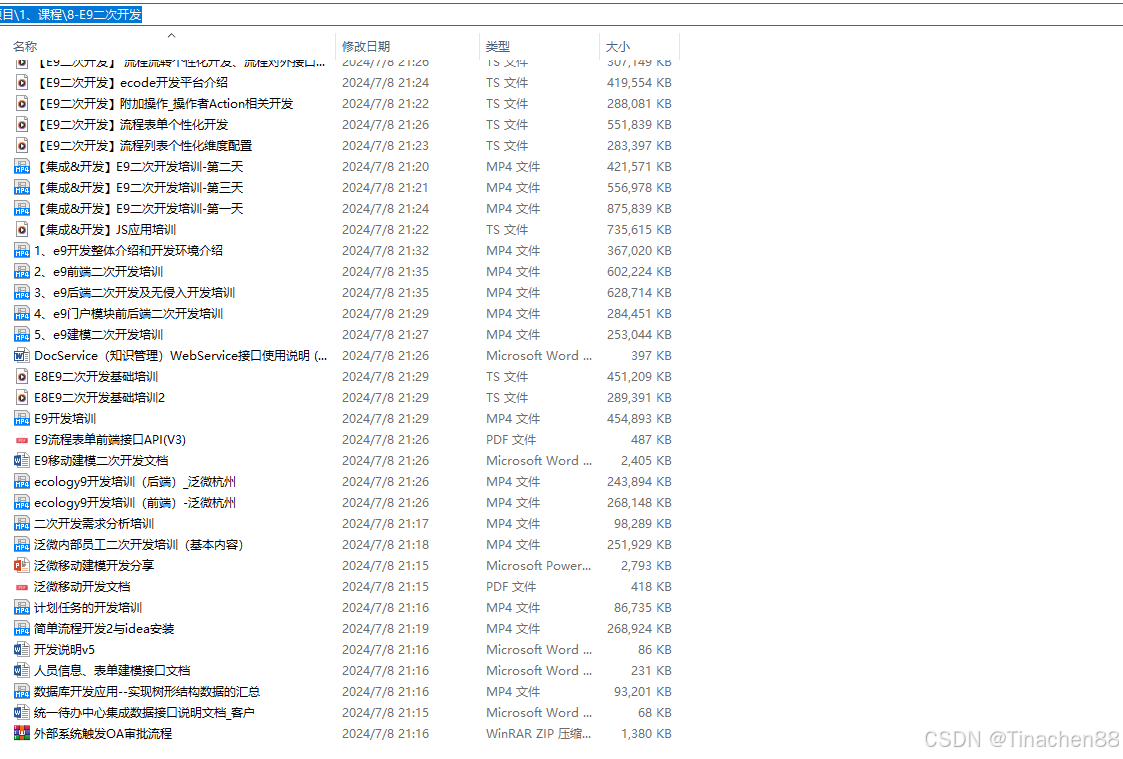Select file 简单流程开发2与idea安装
Image resolution: width=1123 pixels, height=759 pixels.
(x=104, y=629)
